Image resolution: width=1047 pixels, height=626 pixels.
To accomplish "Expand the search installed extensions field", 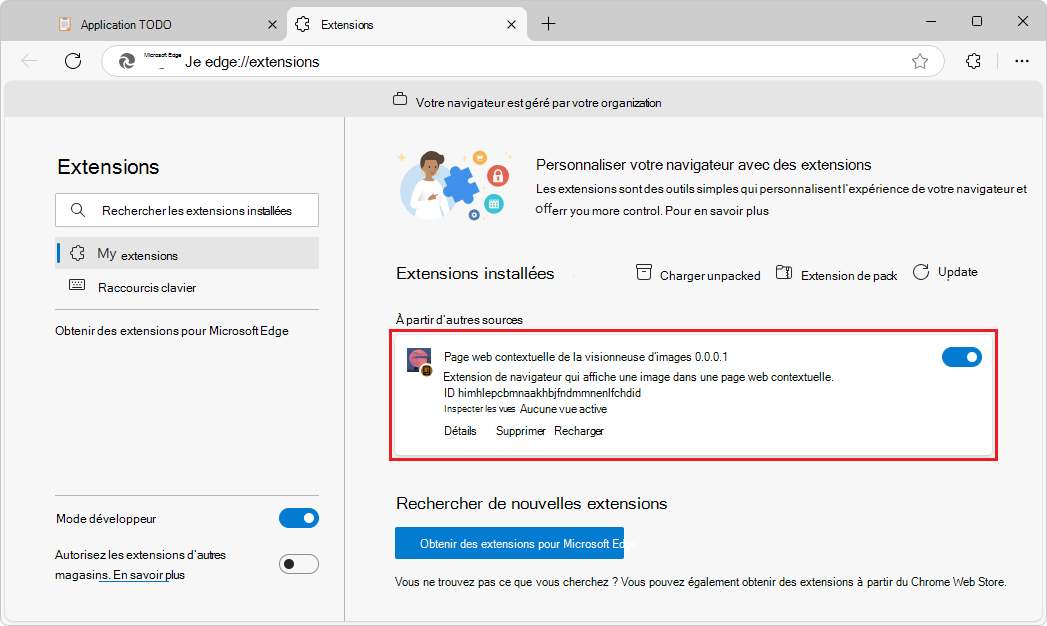I will (x=186, y=210).
